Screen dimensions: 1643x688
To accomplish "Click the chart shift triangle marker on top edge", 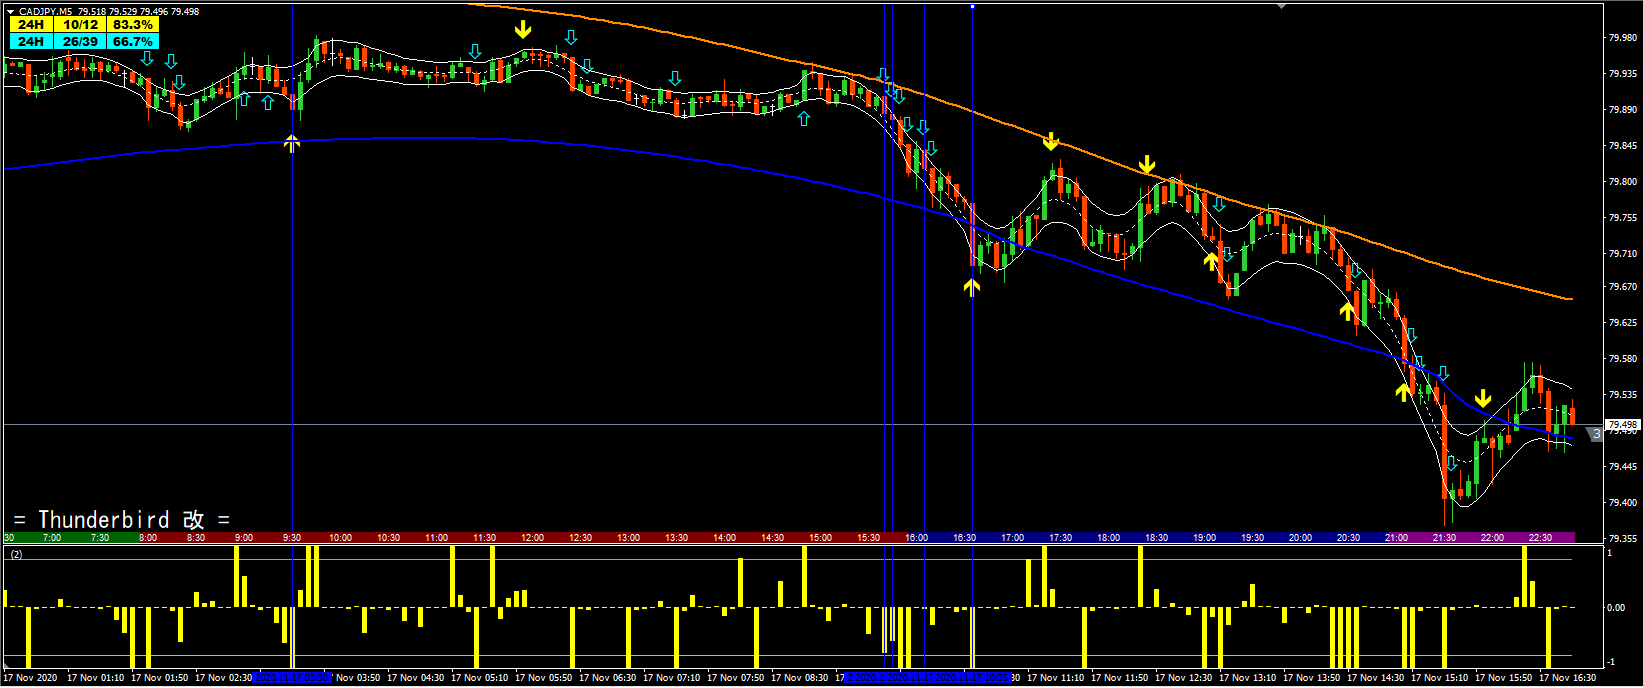I will click(1281, 6).
